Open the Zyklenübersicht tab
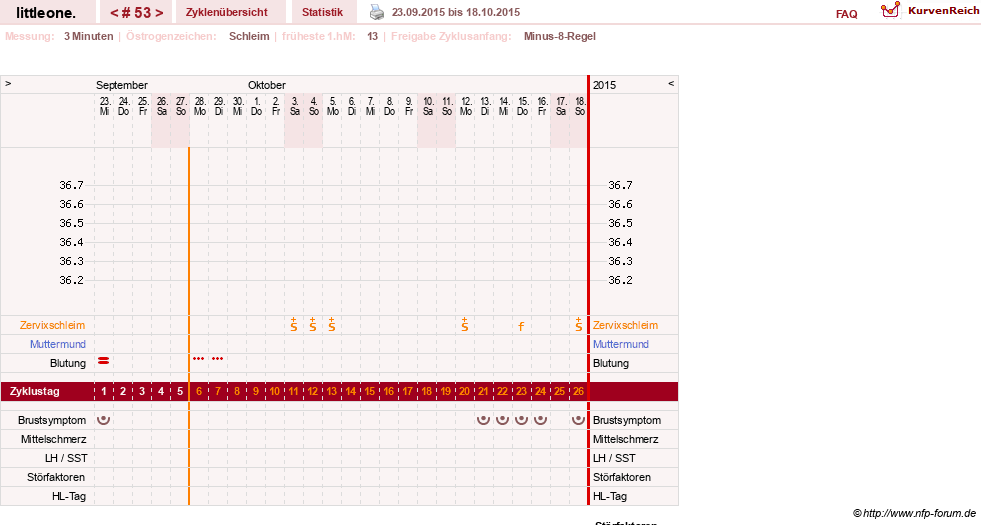 coord(226,12)
